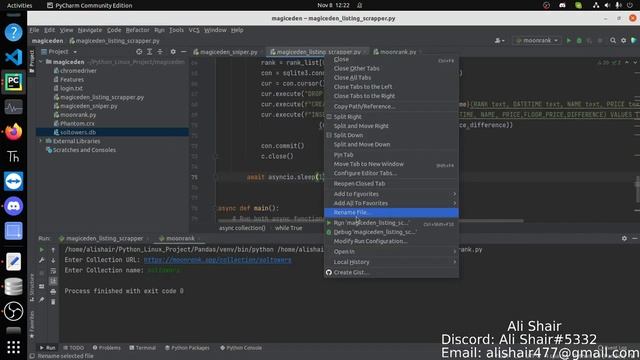The width and height of the screenshot is (640, 360).
Task: Click the print icon in Run panel
Action: point(53,291)
